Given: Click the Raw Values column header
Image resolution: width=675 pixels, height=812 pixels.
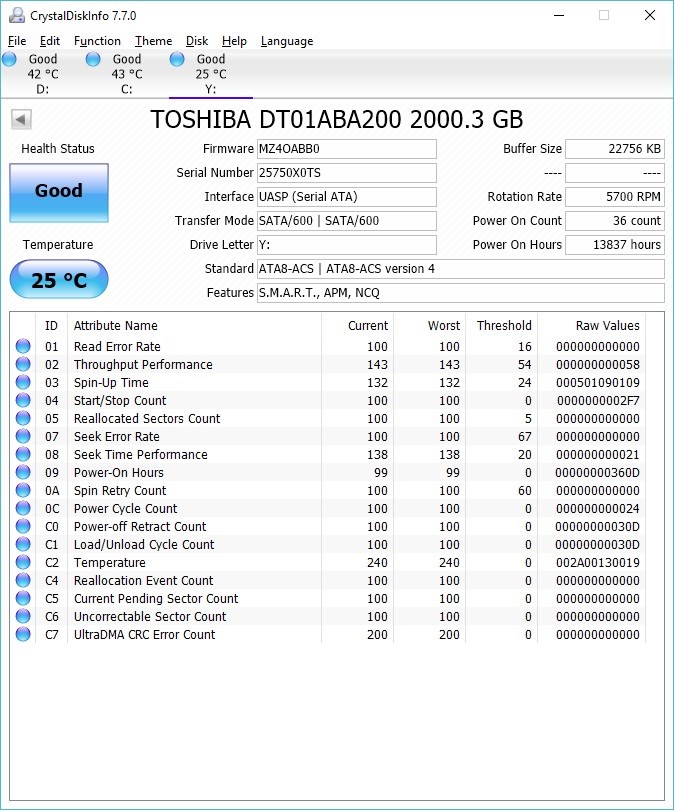Looking at the screenshot, I should pyautogui.click(x=592, y=325).
